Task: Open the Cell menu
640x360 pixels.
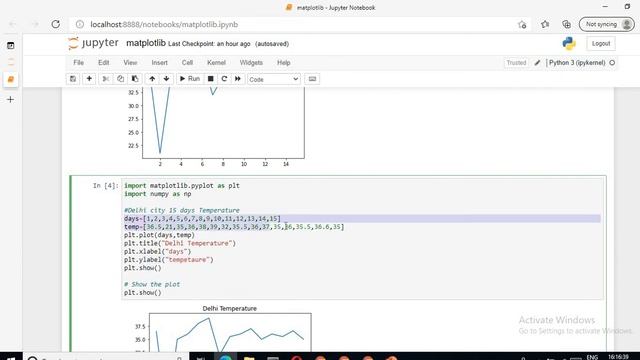Action: point(187,62)
